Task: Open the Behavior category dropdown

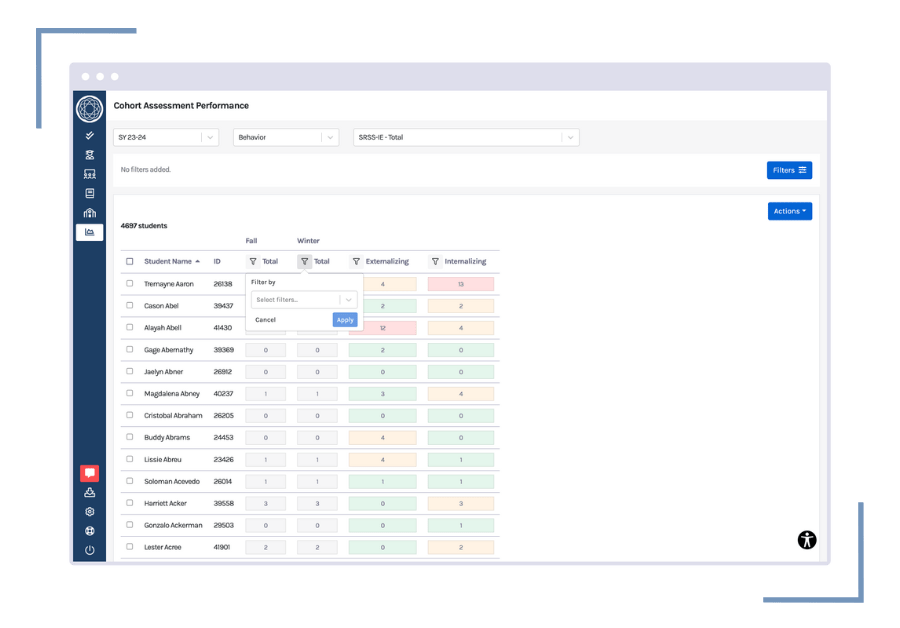Action: click(x=286, y=137)
